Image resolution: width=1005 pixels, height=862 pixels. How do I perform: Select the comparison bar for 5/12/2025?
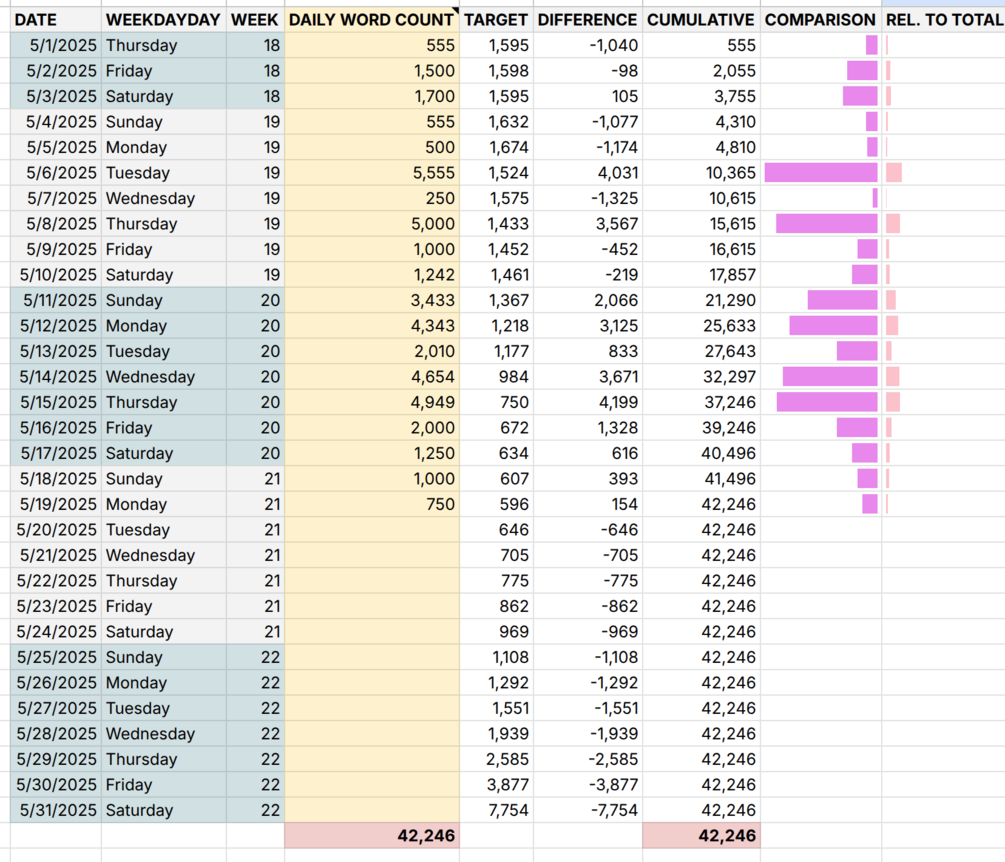(x=833, y=326)
